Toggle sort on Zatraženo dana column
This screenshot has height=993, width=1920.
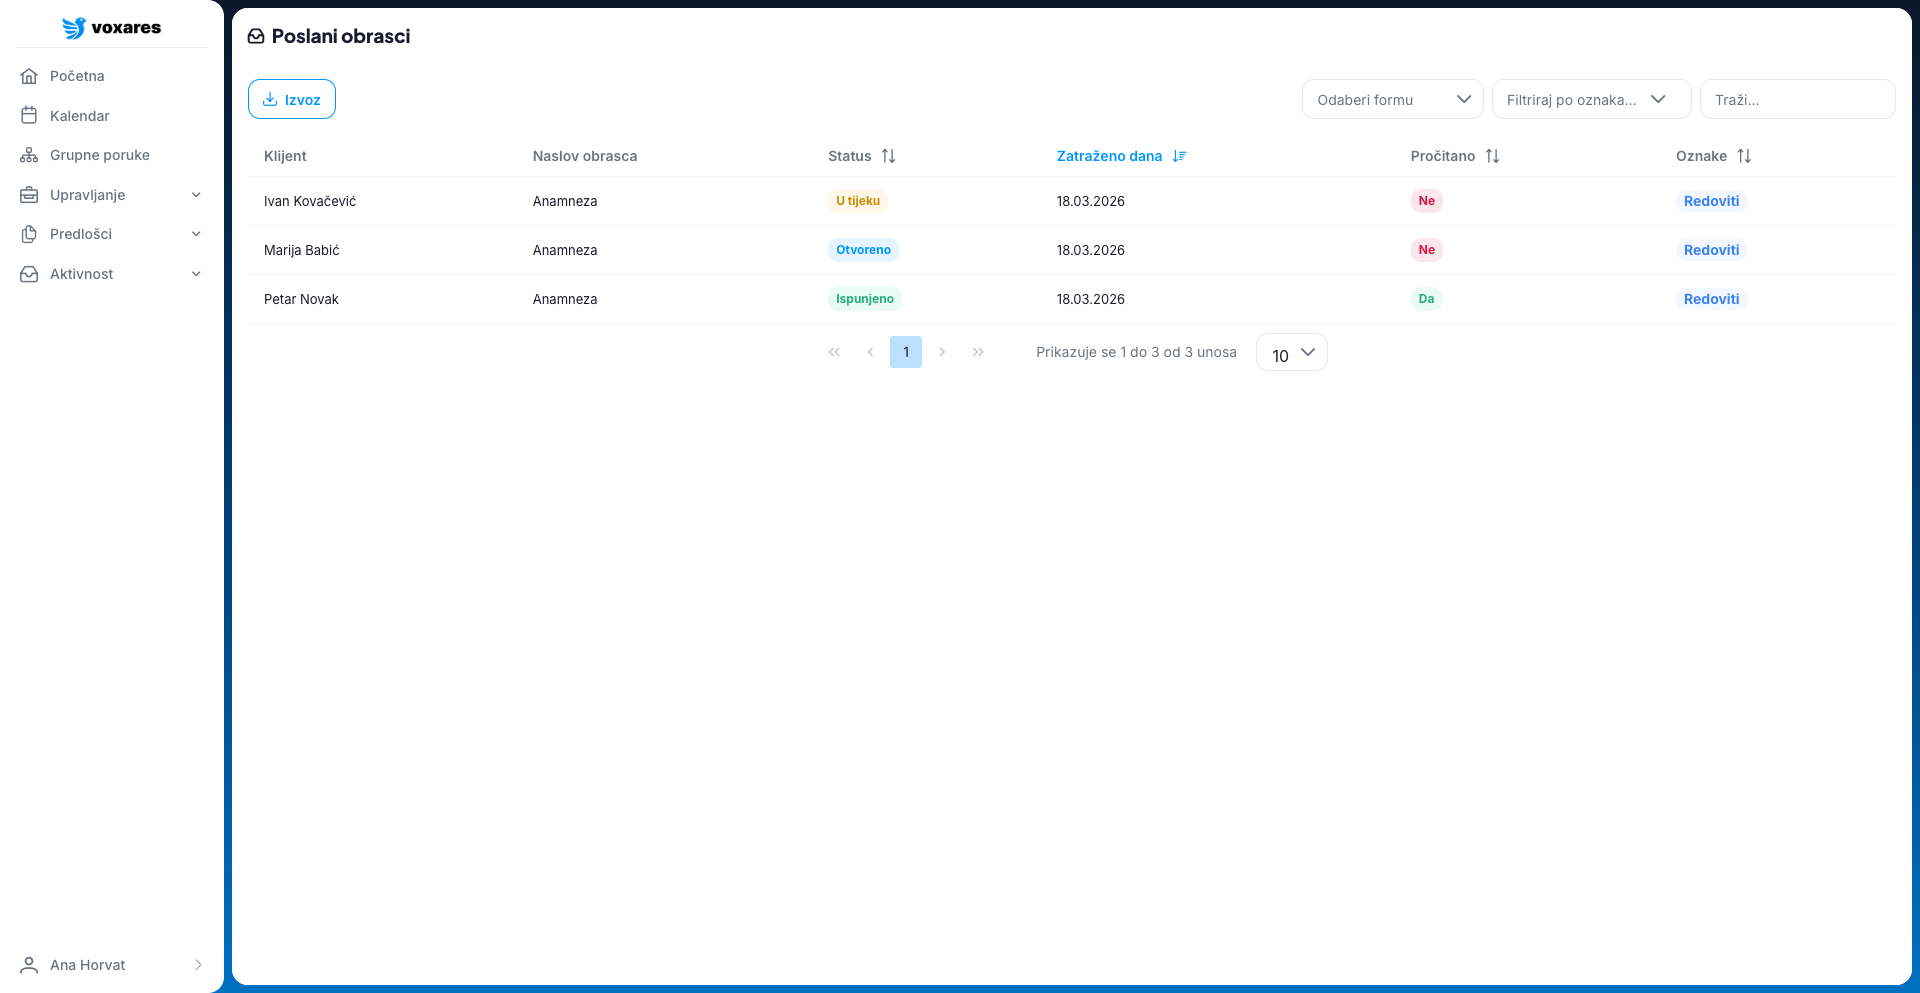coord(1179,156)
